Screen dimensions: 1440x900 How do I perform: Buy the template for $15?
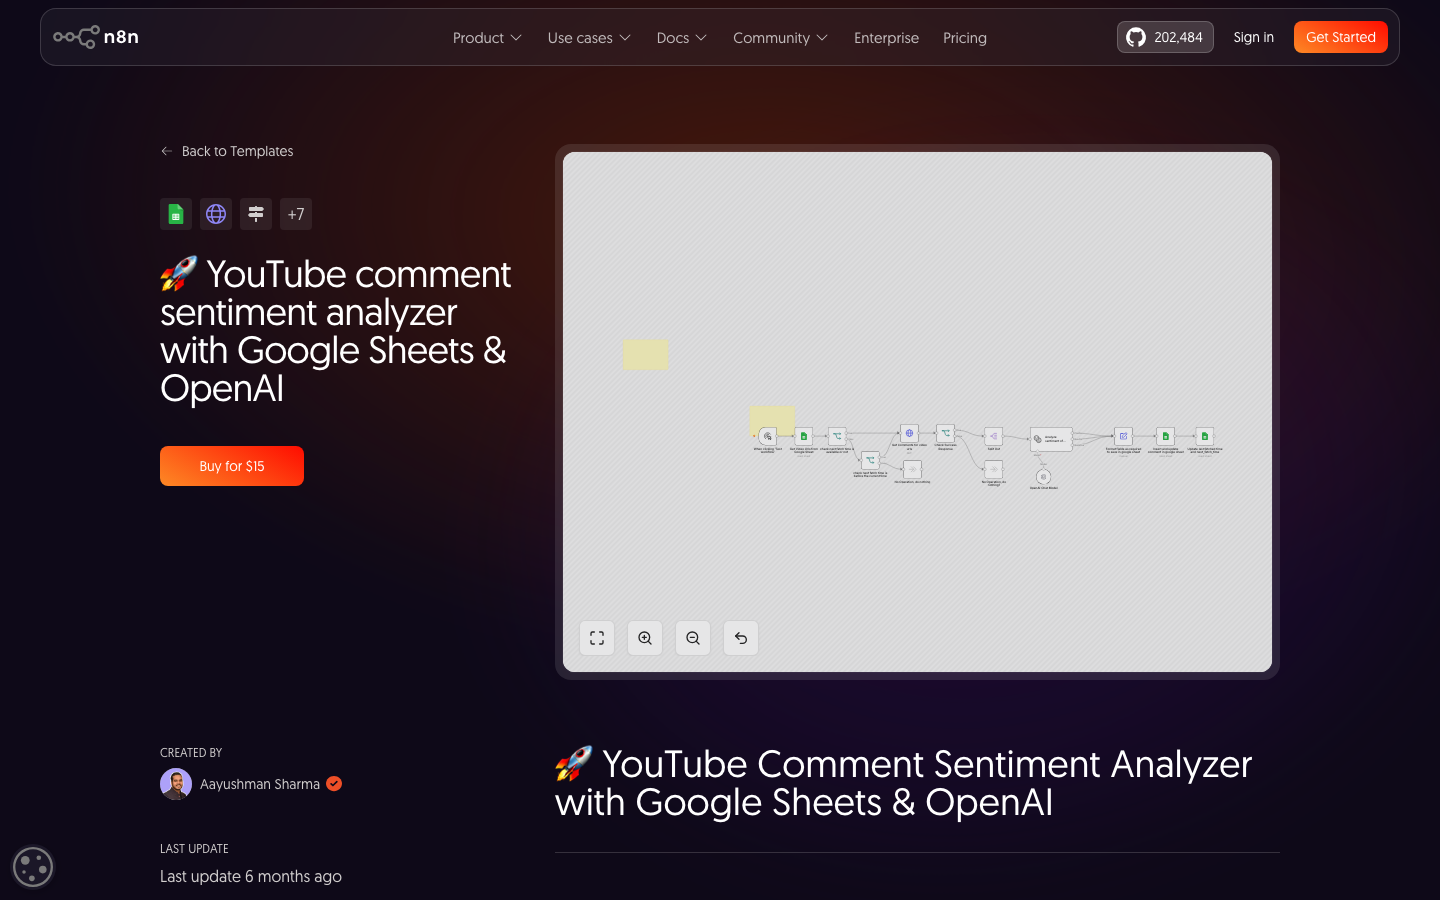click(x=232, y=466)
